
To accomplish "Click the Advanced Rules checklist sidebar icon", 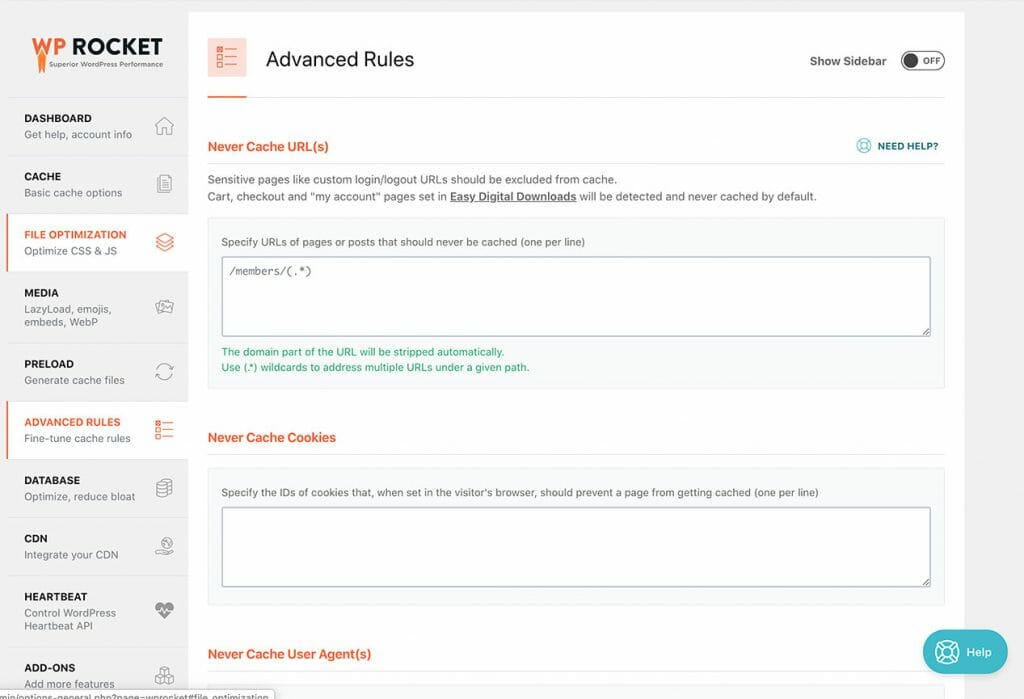I will click(164, 429).
